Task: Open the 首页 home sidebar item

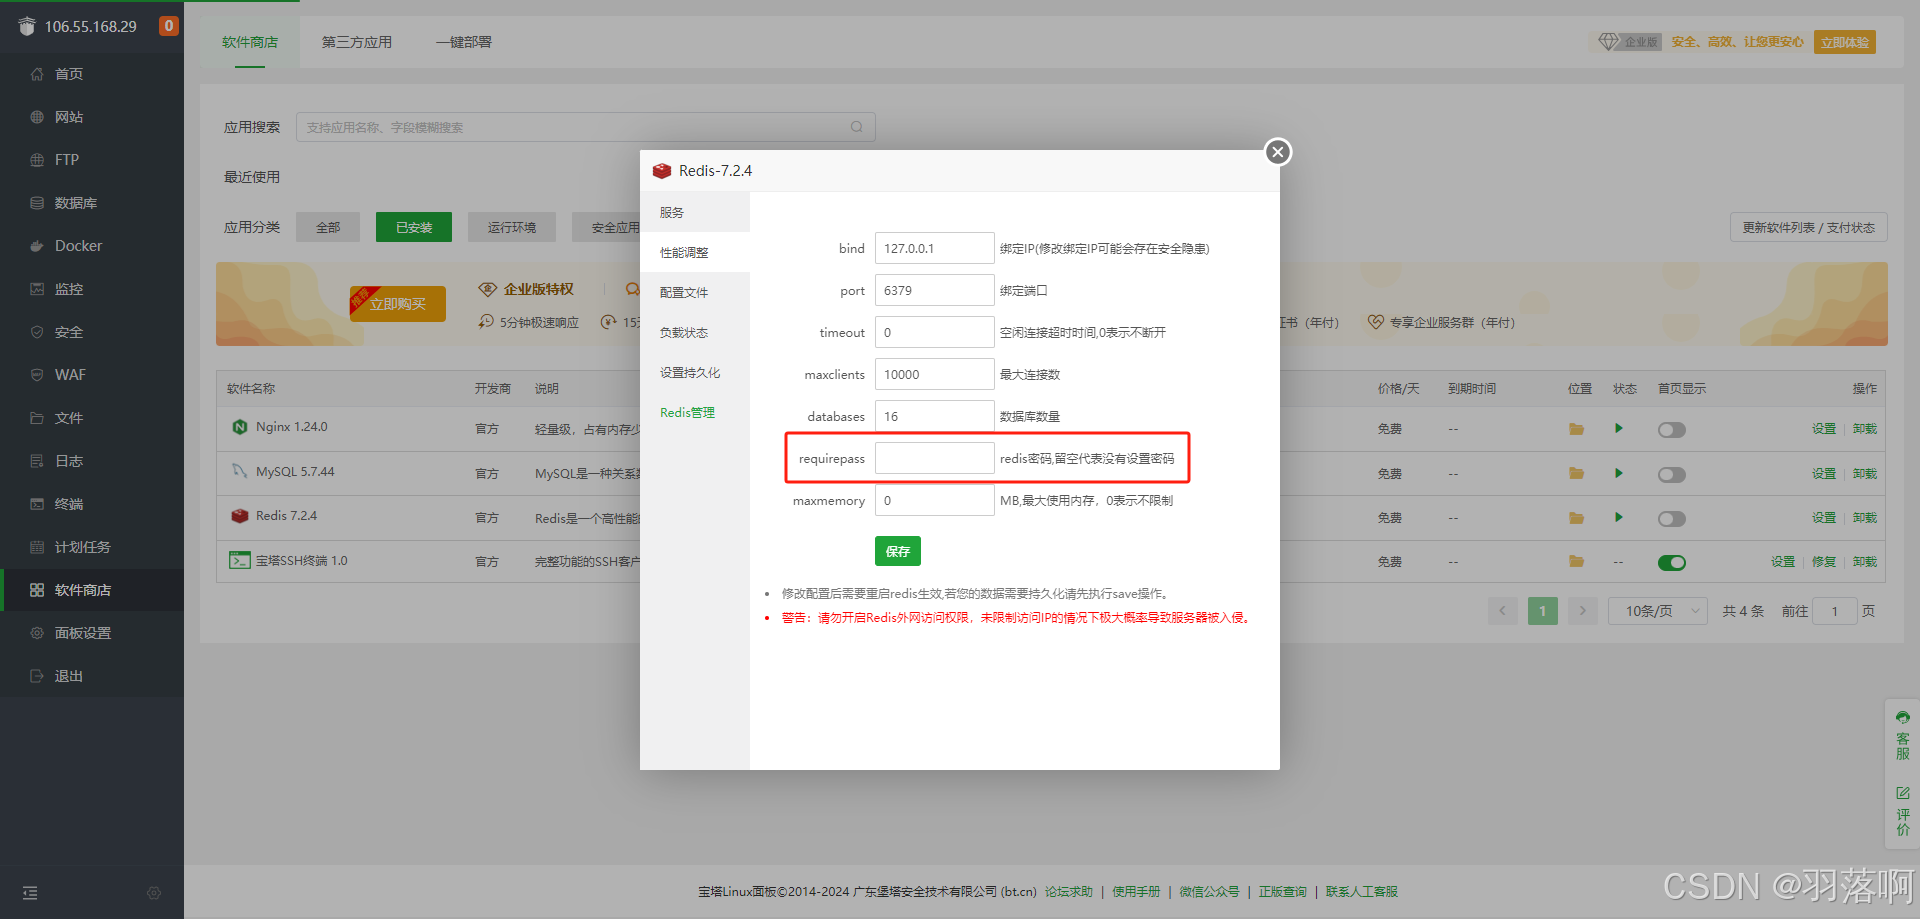Action: click(91, 74)
